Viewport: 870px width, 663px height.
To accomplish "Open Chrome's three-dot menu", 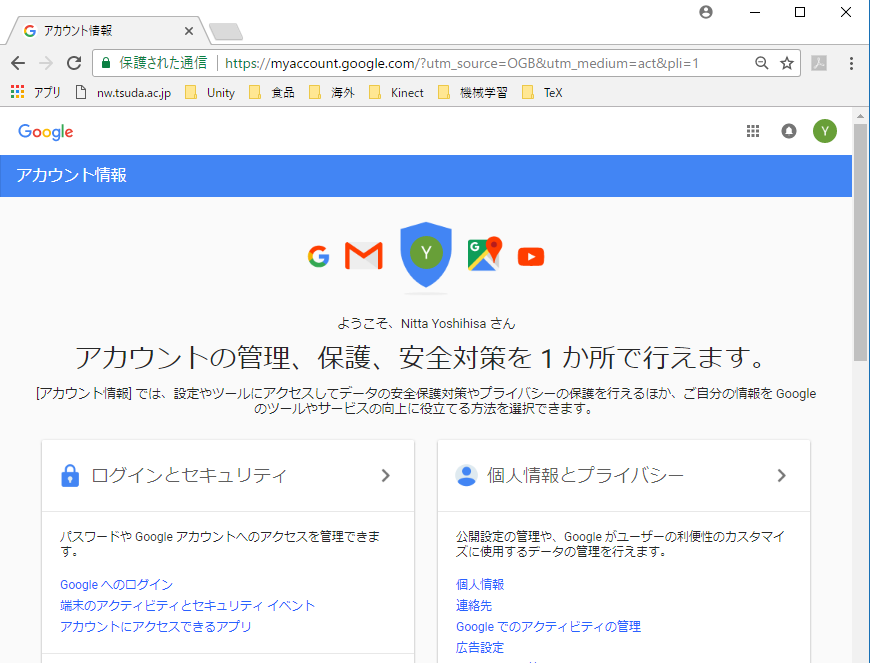I will [x=851, y=63].
